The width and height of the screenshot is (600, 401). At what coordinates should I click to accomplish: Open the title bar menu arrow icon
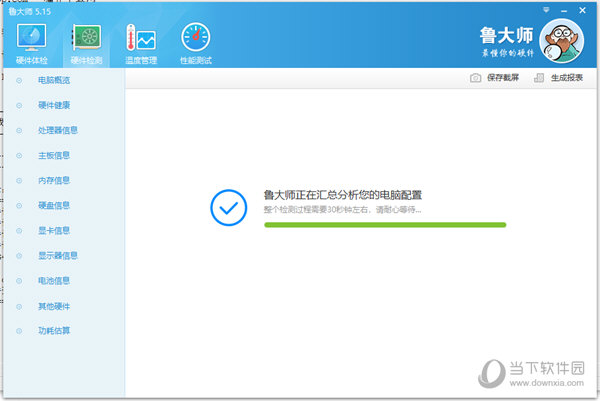546,10
